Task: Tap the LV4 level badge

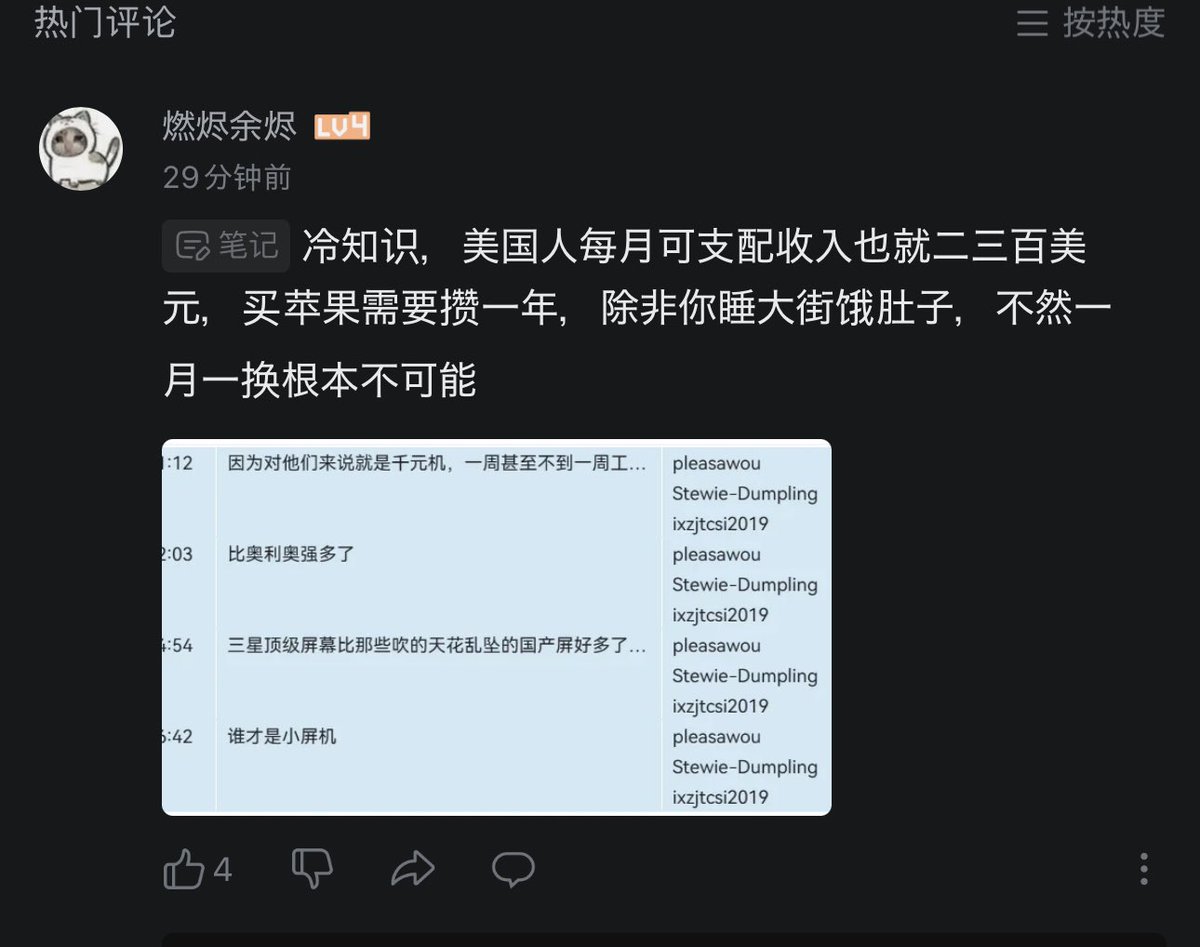Action: tap(342, 127)
